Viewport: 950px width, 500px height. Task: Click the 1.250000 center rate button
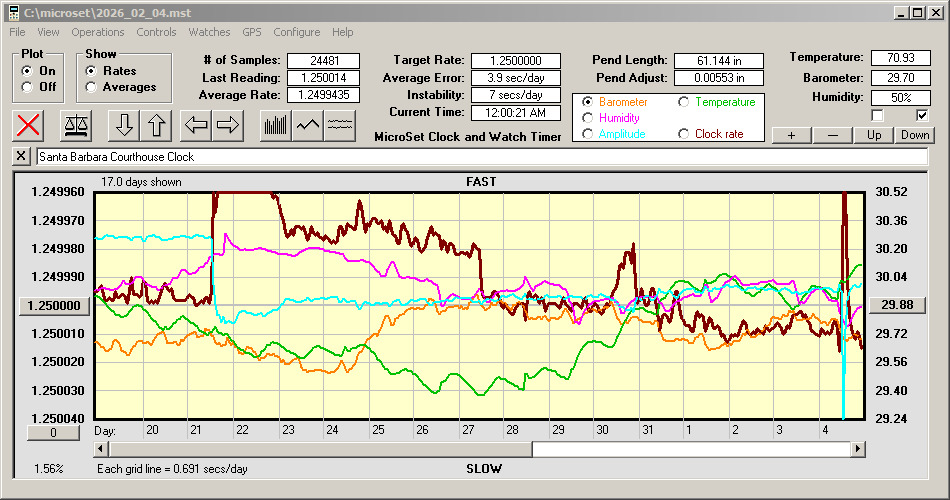coord(48,306)
